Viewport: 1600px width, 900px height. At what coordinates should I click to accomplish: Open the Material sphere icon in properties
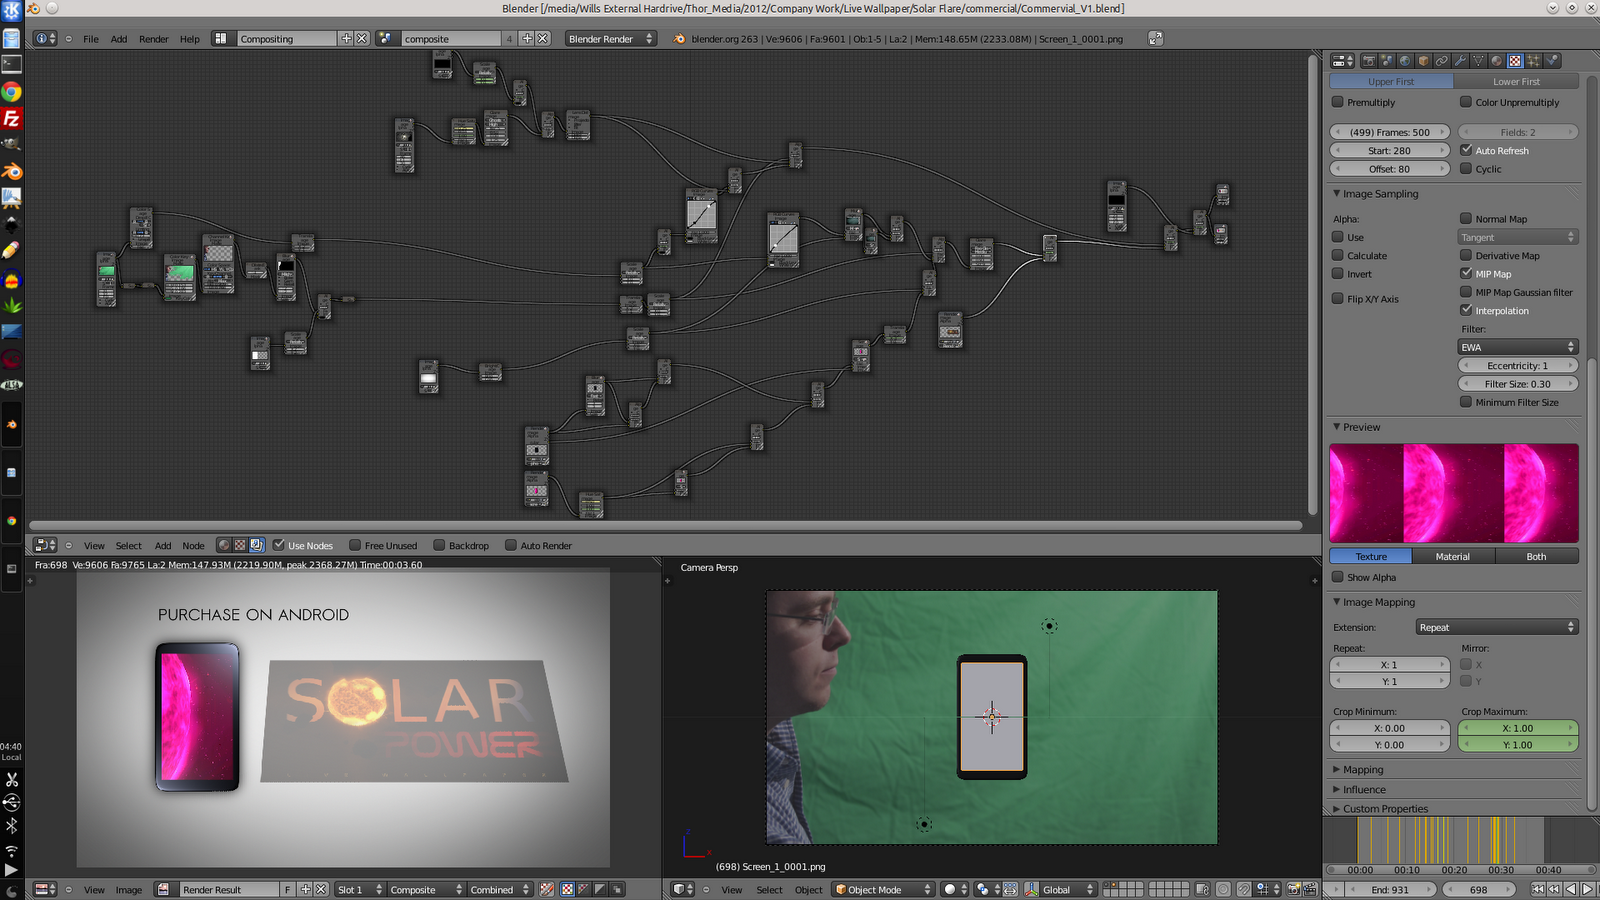[1496, 60]
